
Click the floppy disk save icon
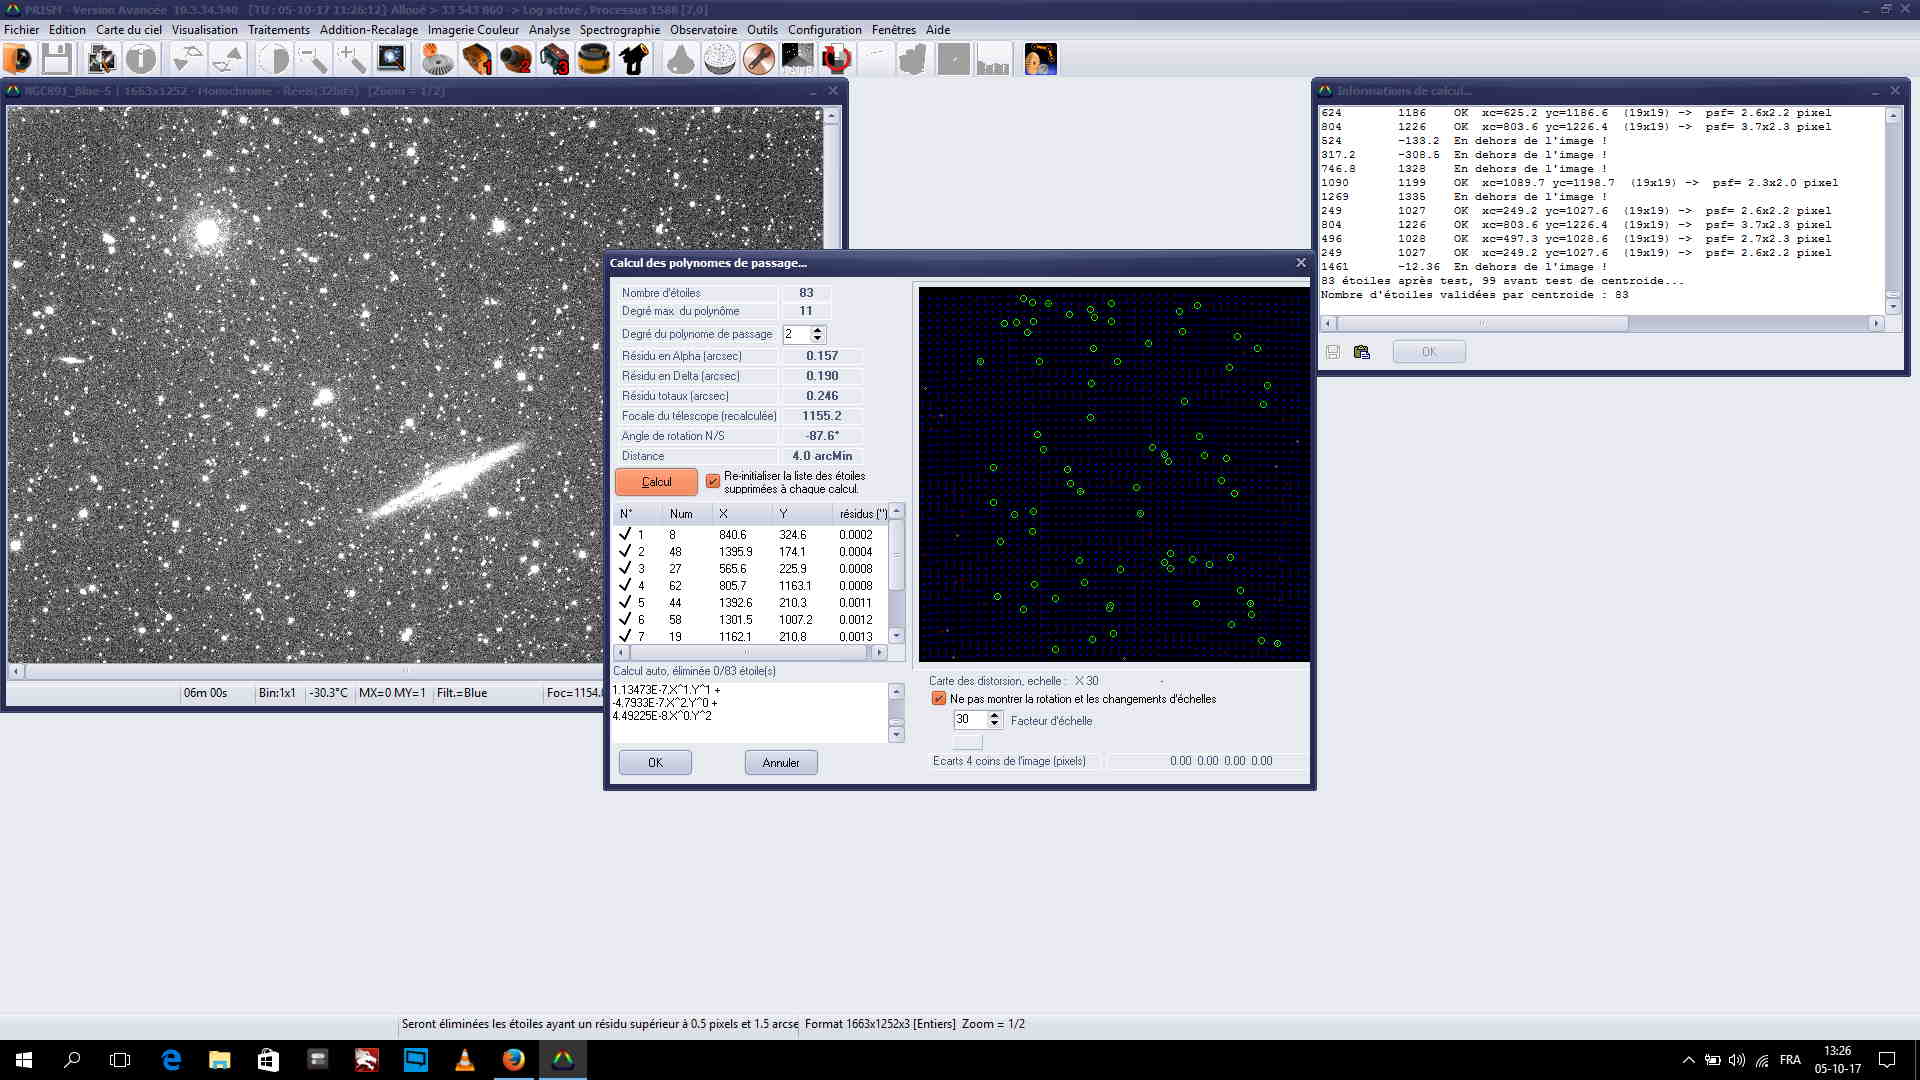57,60
